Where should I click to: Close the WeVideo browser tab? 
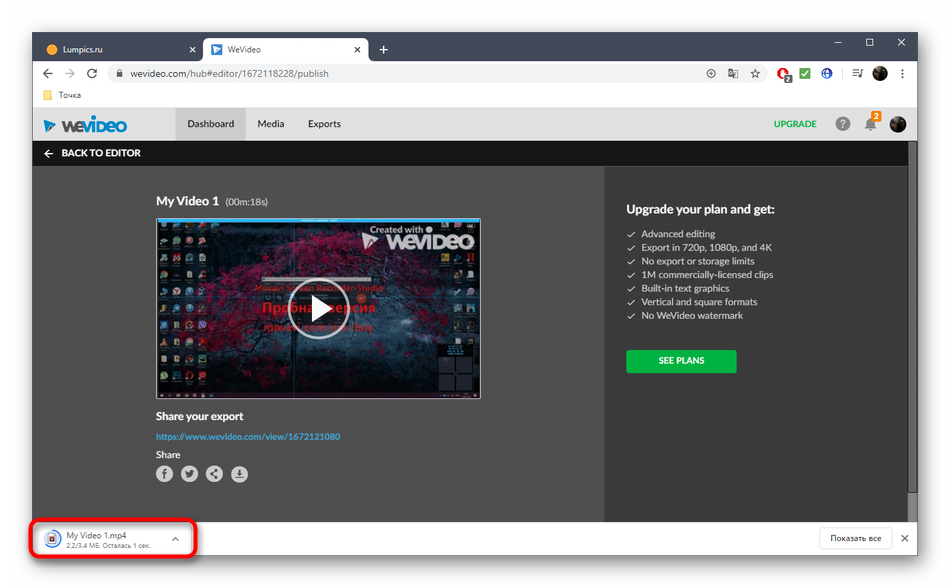tap(357, 50)
